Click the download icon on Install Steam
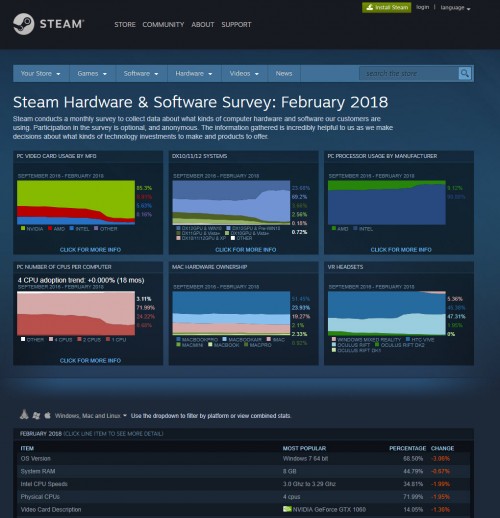The height and width of the screenshot is (518, 500). (369, 7)
